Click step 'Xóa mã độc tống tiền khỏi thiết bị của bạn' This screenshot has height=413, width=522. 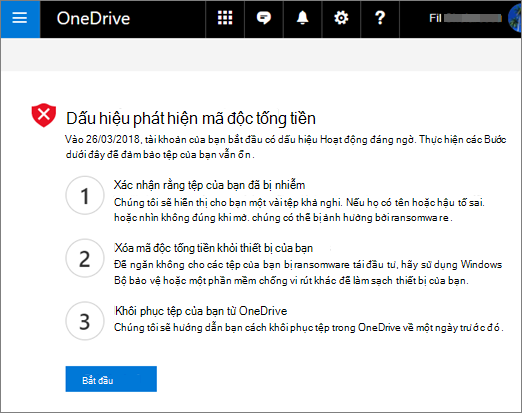(213, 248)
